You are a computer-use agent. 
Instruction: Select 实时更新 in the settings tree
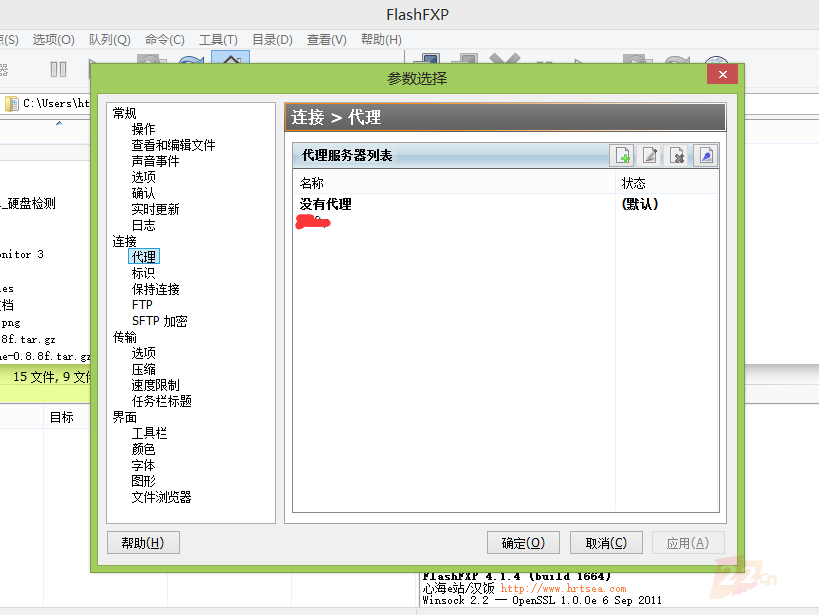[x=155, y=210]
